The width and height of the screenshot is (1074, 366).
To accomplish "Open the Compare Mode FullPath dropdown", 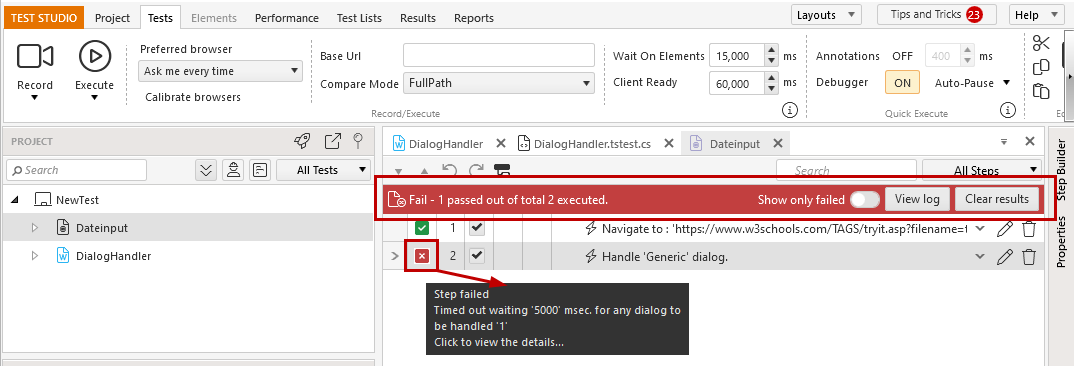I will [499, 84].
